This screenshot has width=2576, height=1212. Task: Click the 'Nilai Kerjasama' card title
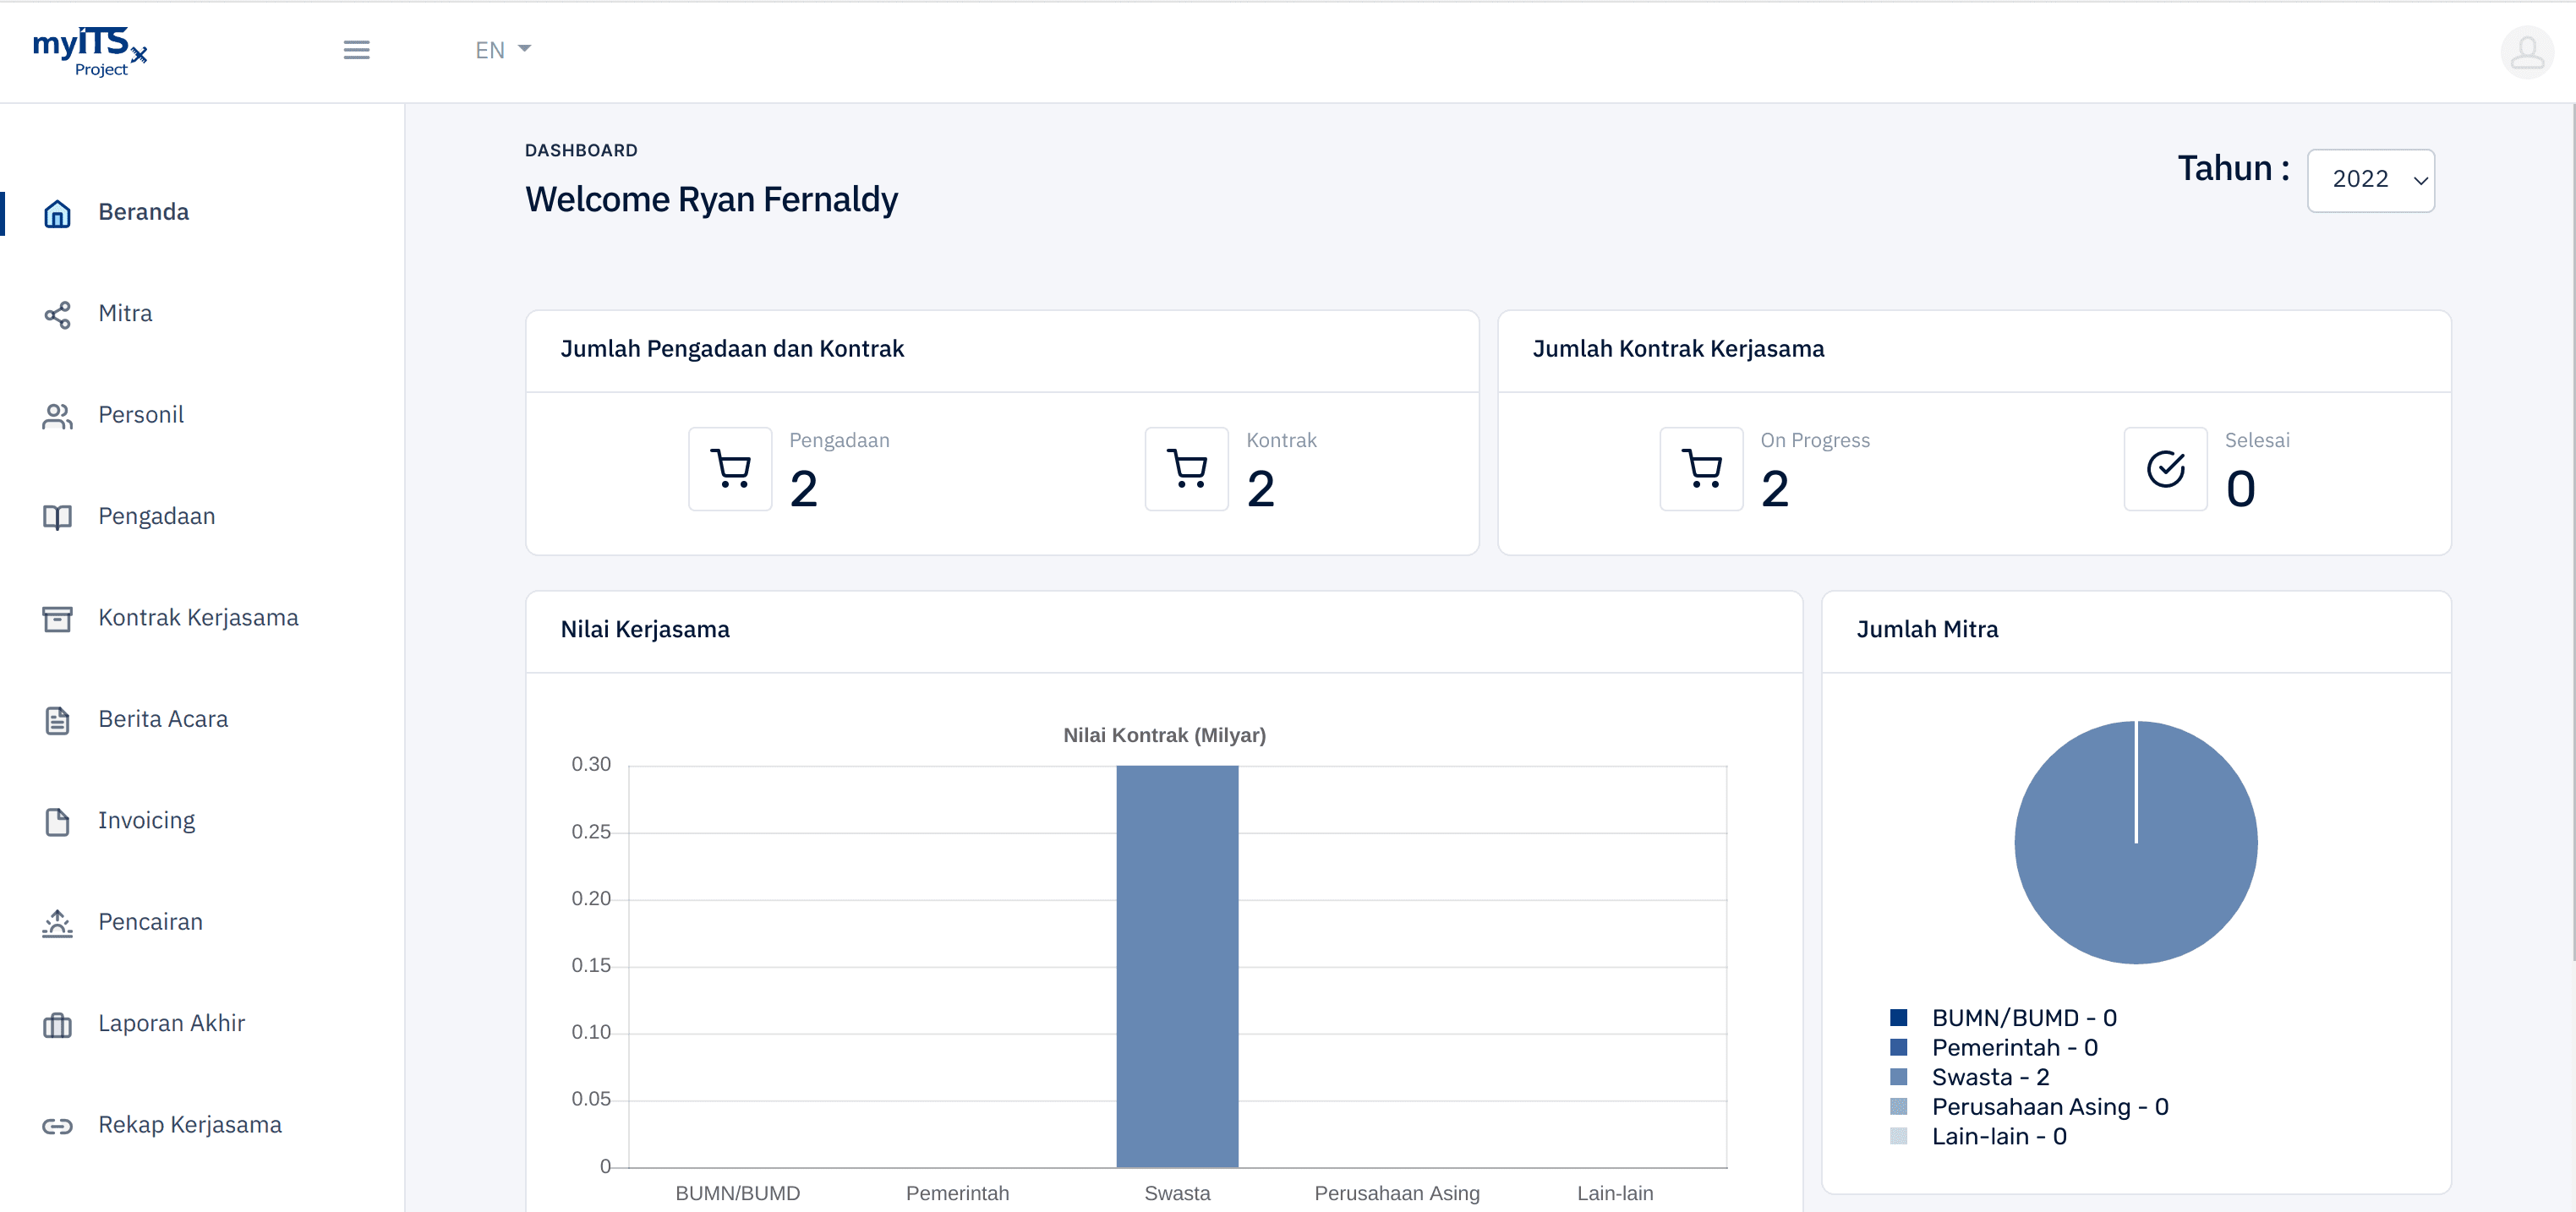(645, 629)
